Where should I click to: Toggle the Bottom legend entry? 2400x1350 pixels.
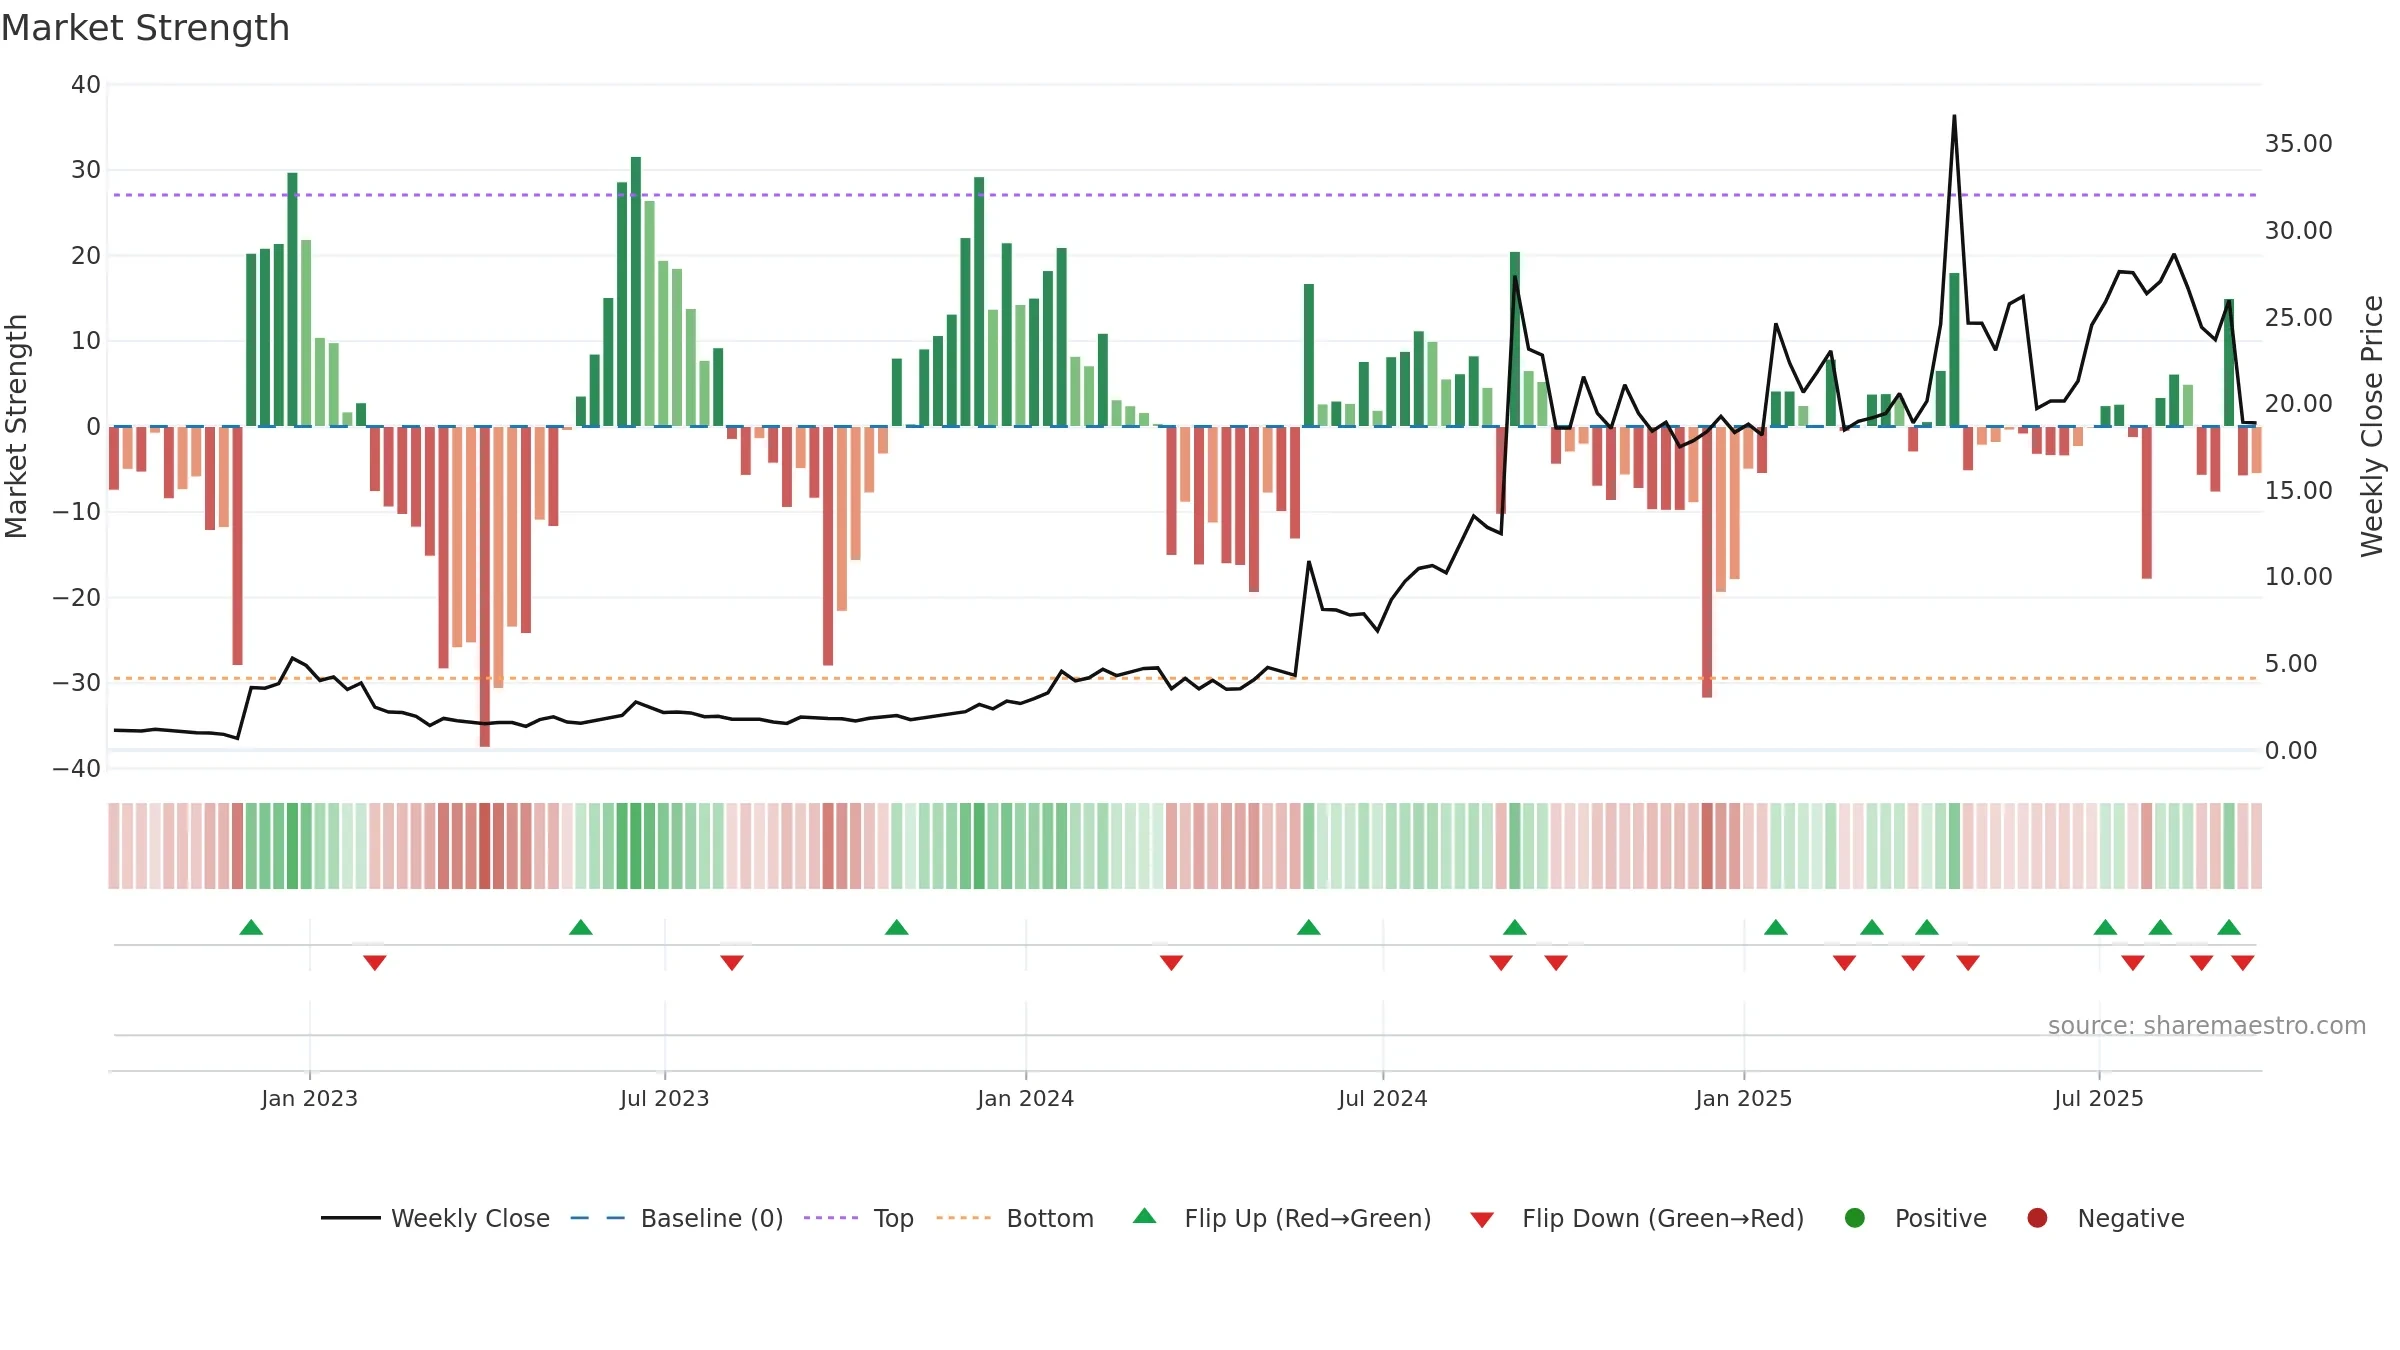pyautogui.click(x=1015, y=1218)
